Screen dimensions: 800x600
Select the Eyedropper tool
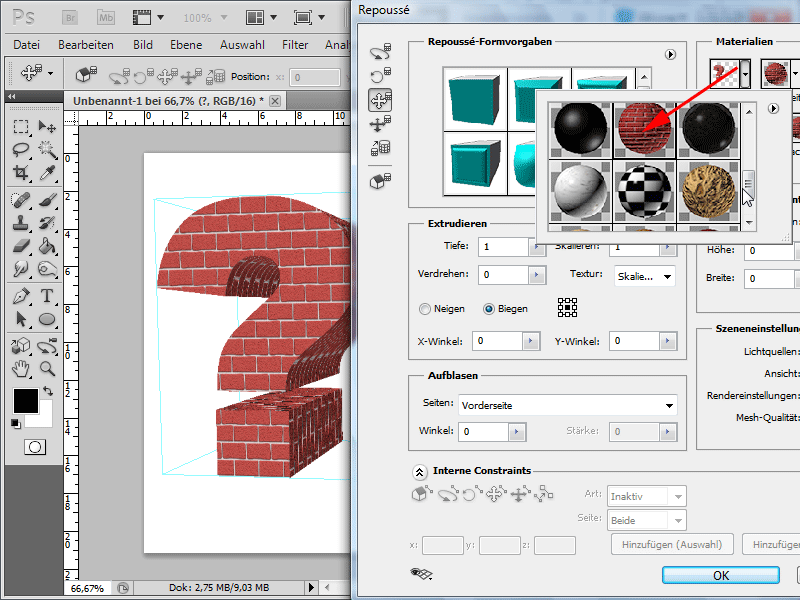[47, 173]
